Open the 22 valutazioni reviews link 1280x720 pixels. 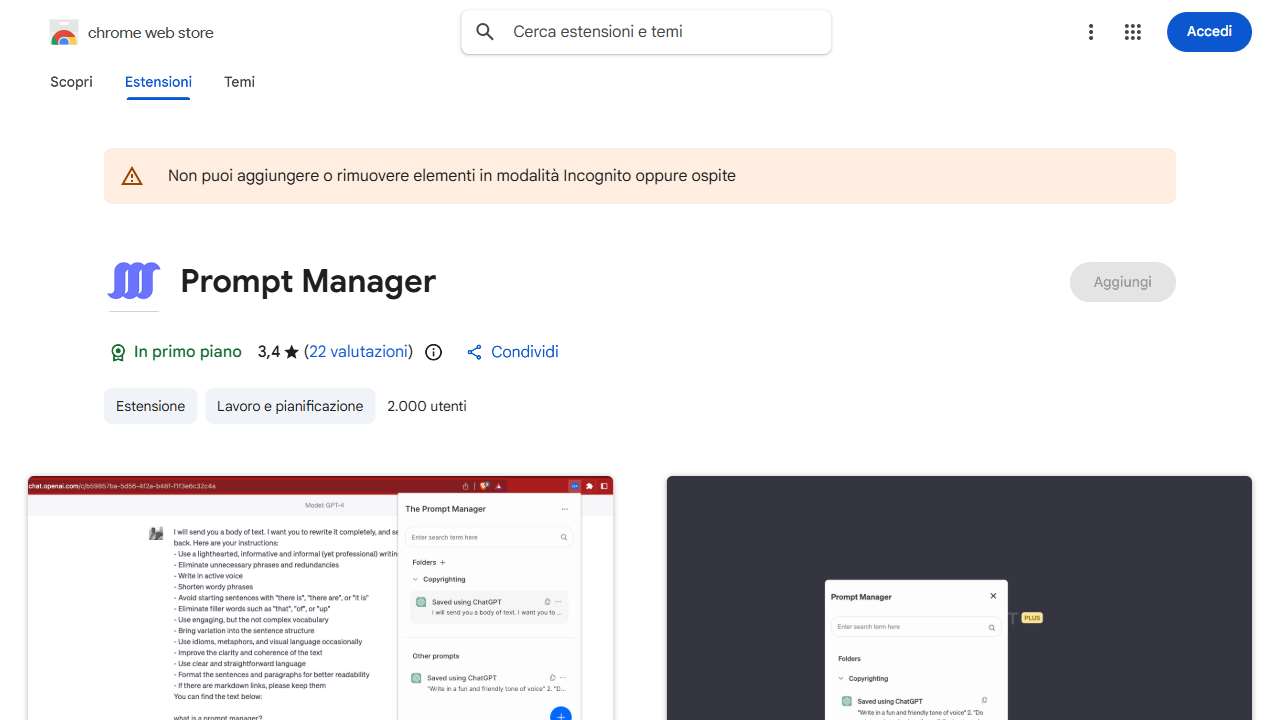tap(358, 352)
